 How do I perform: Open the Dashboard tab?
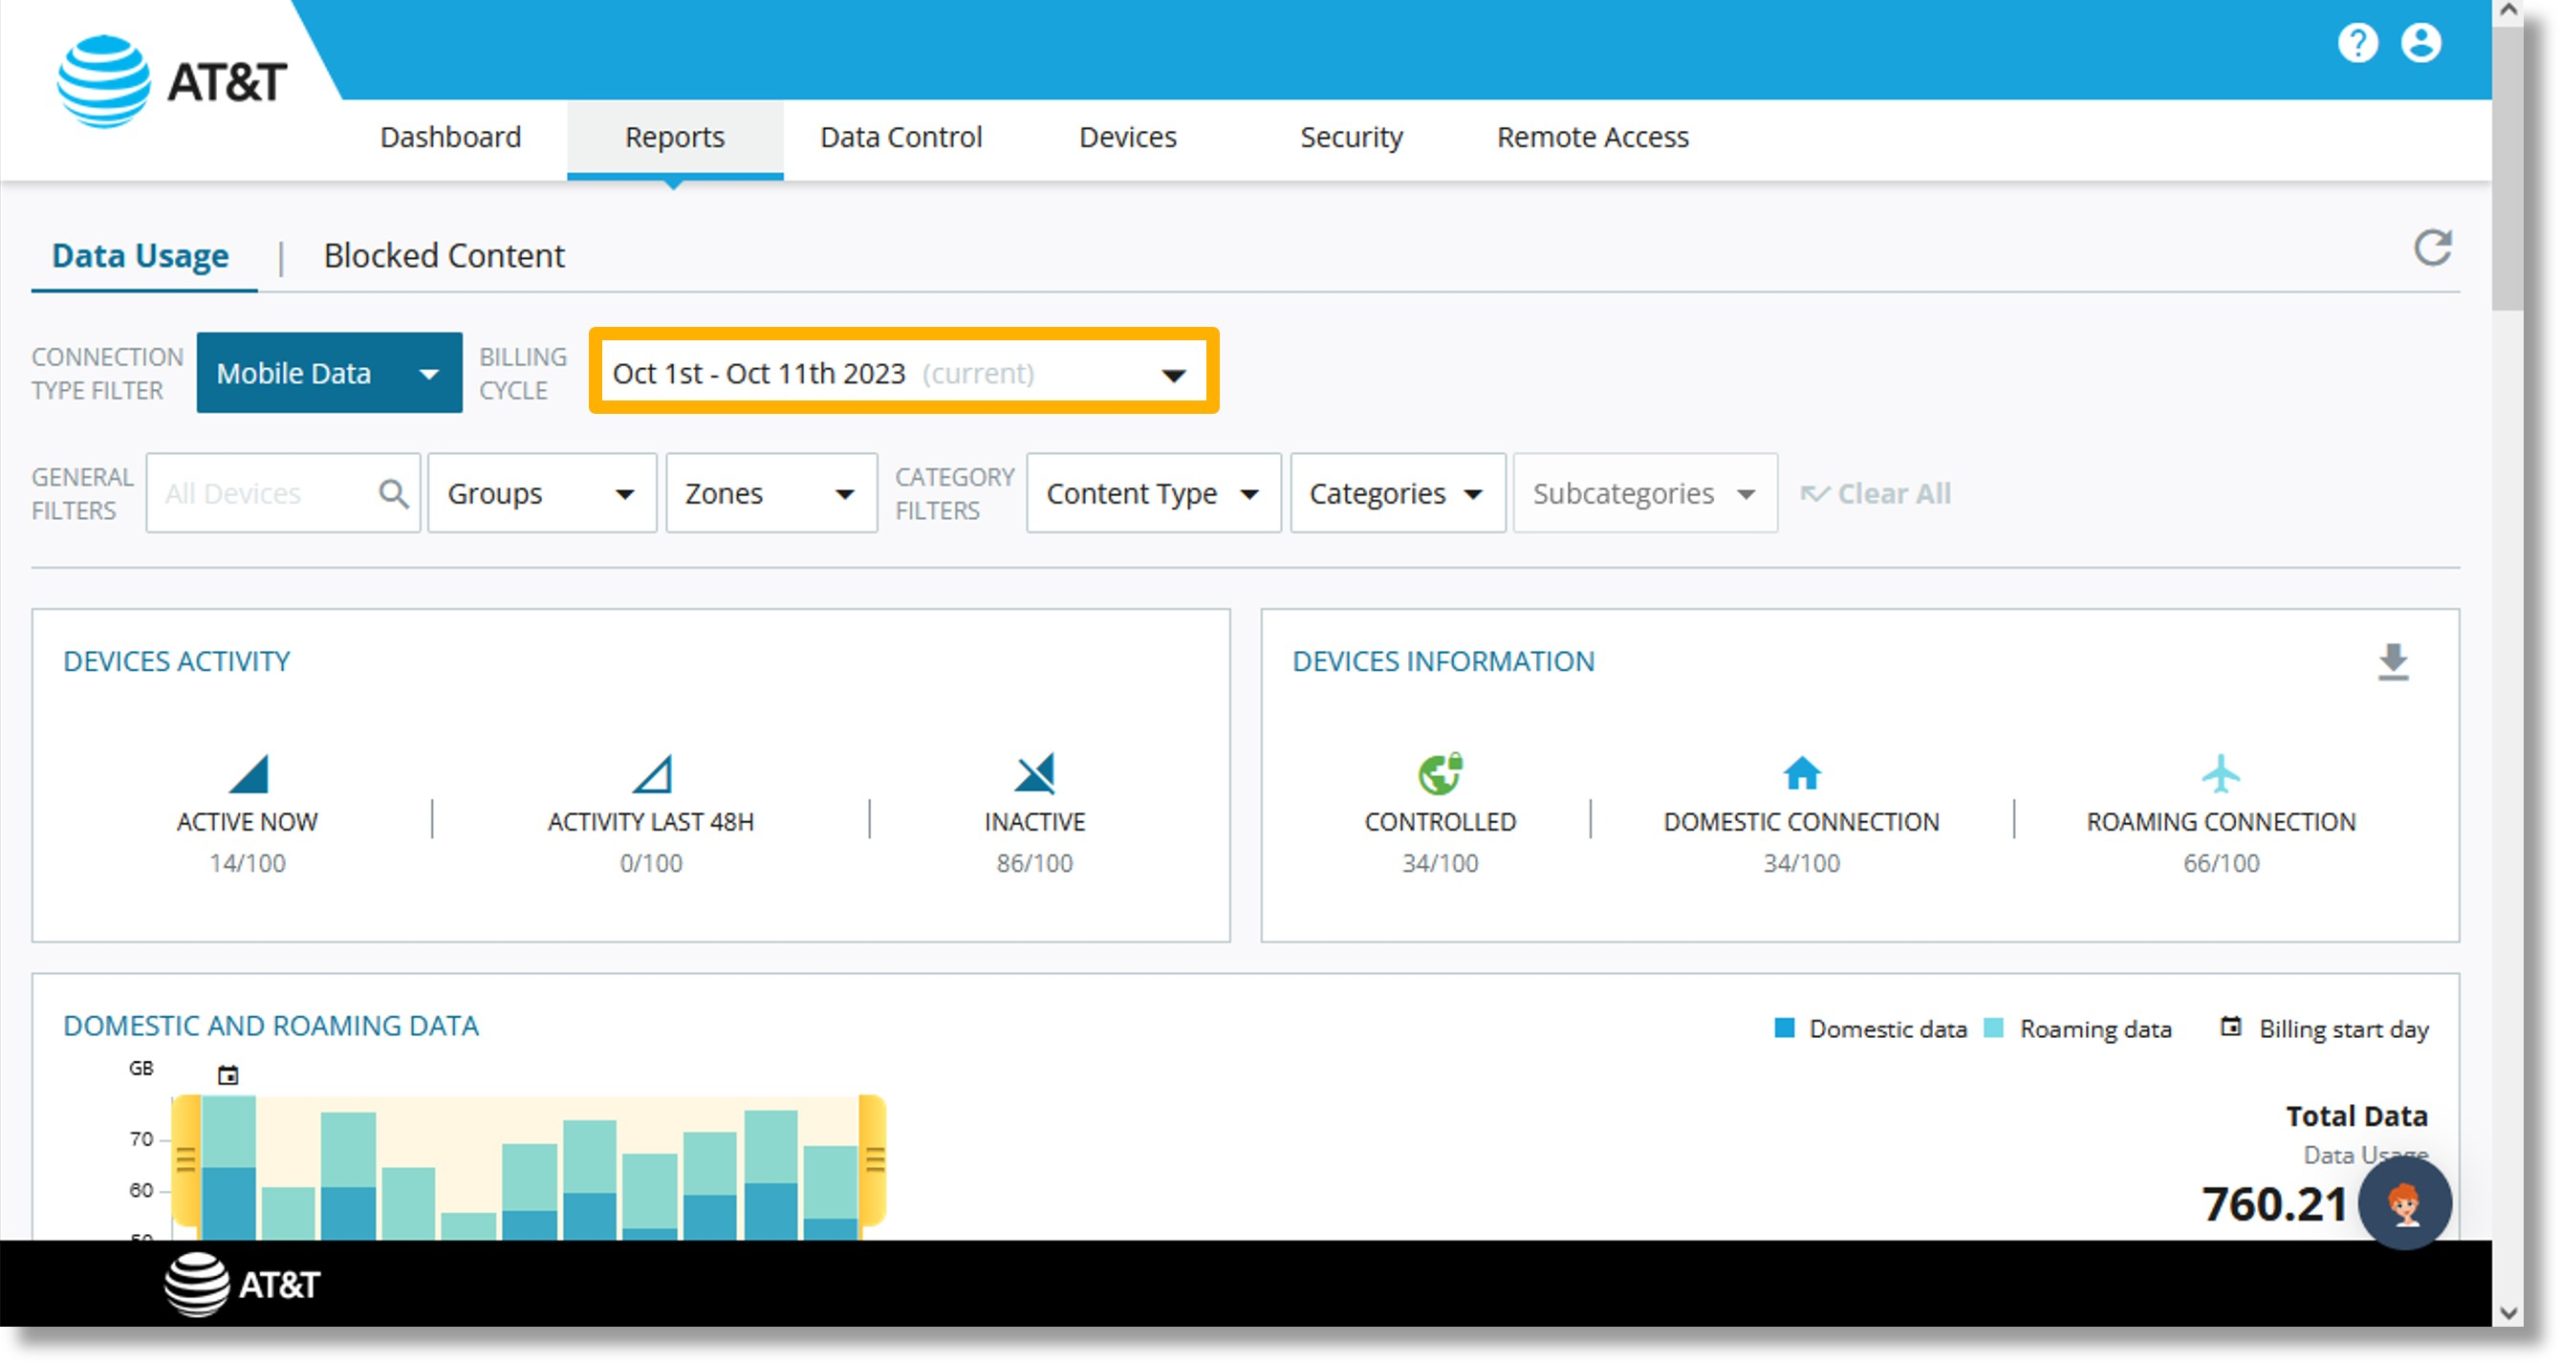pyautogui.click(x=450, y=137)
